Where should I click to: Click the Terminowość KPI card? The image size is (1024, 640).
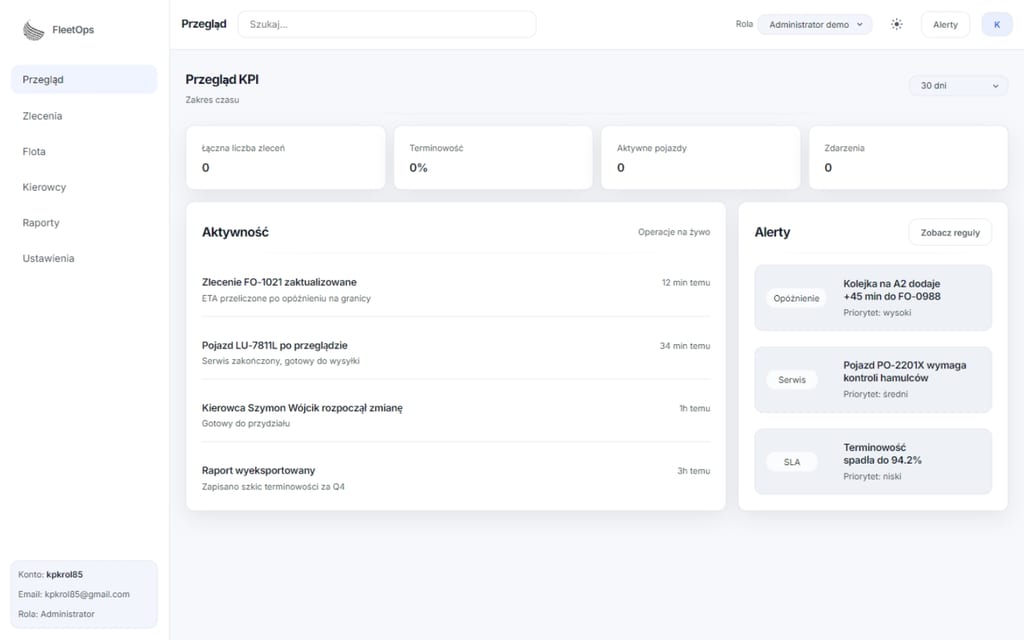click(493, 157)
